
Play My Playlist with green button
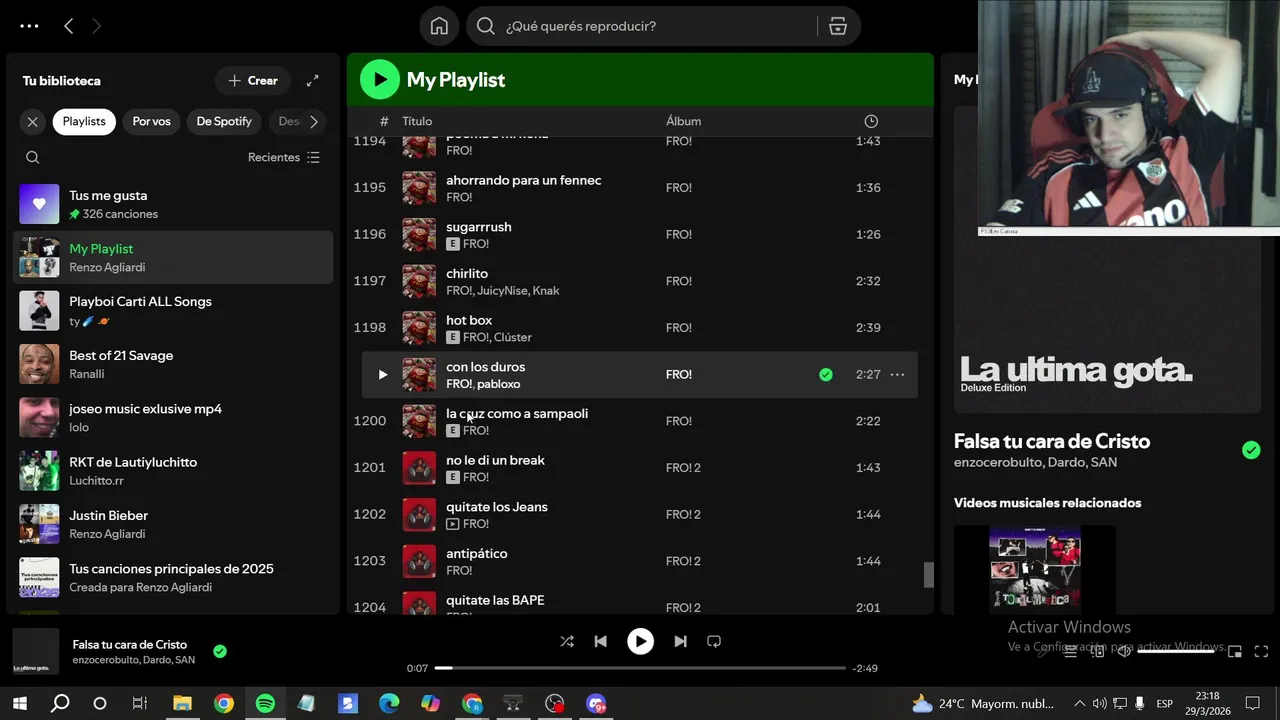[380, 80]
